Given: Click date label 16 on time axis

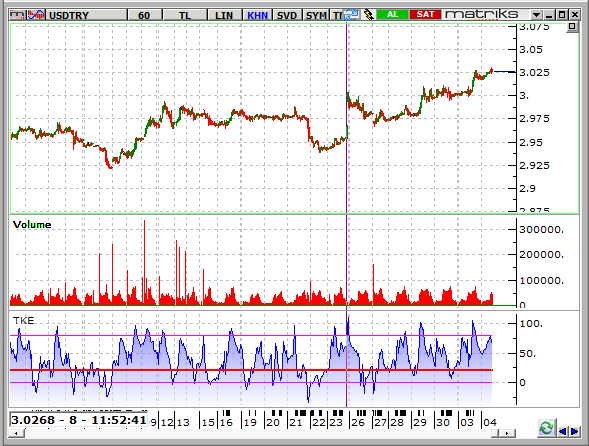Looking at the screenshot, I should pos(226,423).
